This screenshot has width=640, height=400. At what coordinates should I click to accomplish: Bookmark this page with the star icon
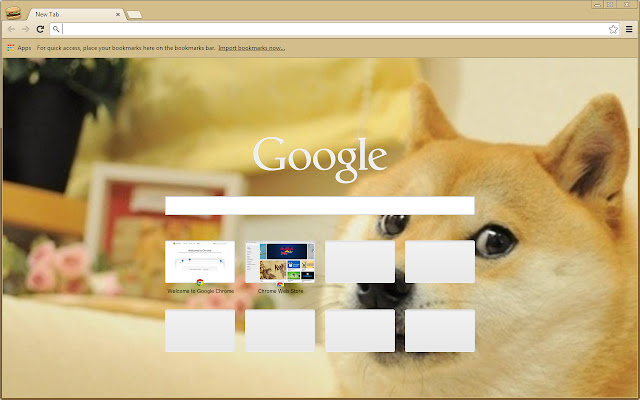point(613,29)
